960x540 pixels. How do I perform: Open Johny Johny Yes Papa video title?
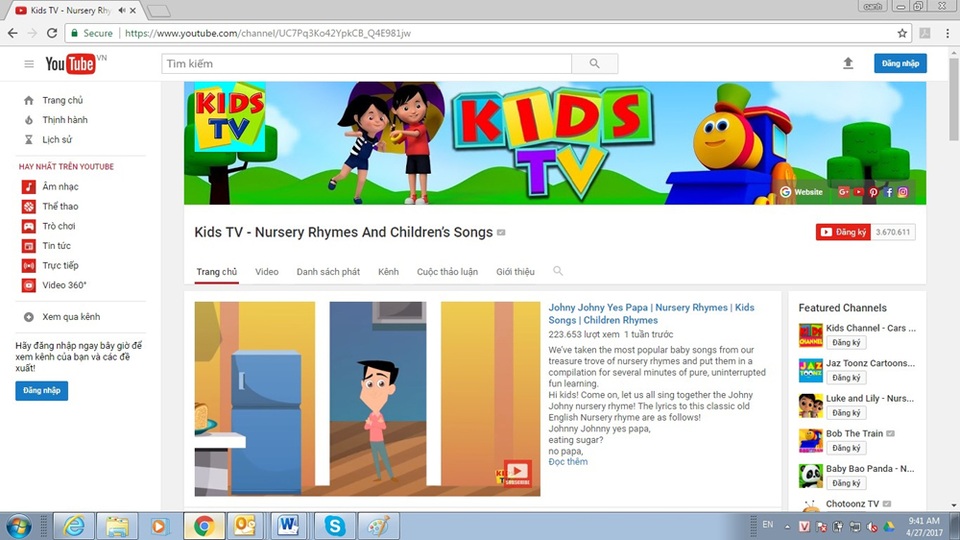point(651,313)
